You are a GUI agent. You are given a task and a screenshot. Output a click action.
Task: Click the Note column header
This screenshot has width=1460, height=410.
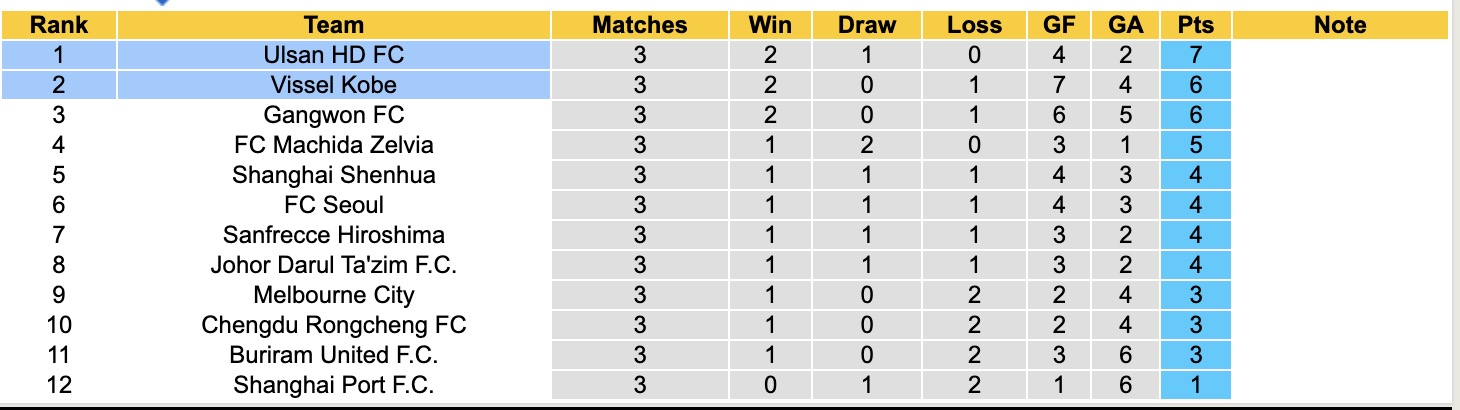point(1340,25)
